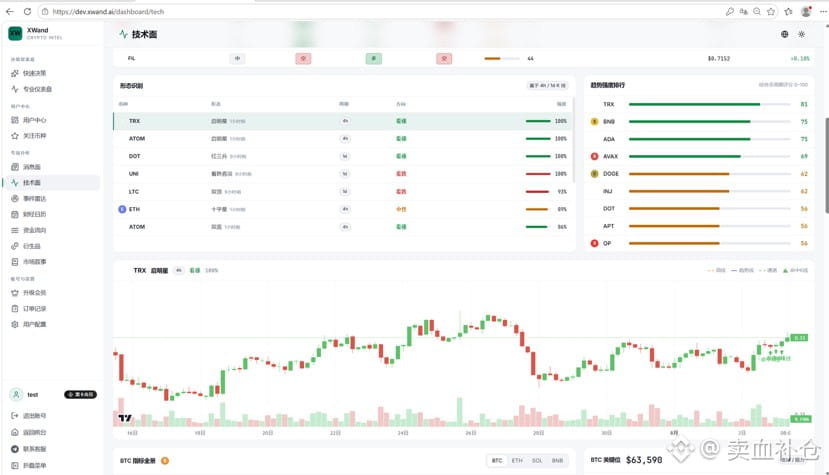Select the ATOM row with 100% strength
This screenshot has height=475, width=829.
[x=343, y=139]
